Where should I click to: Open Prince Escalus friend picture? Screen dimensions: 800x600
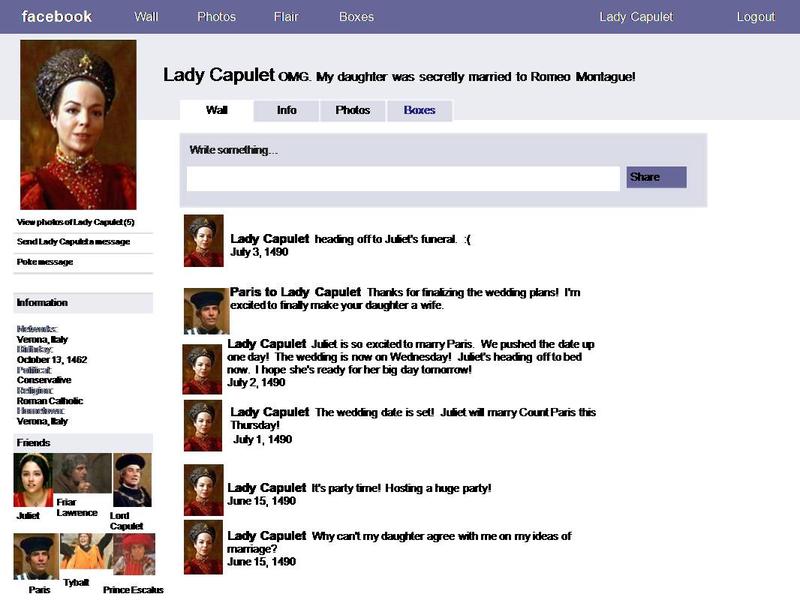click(134, 555)
